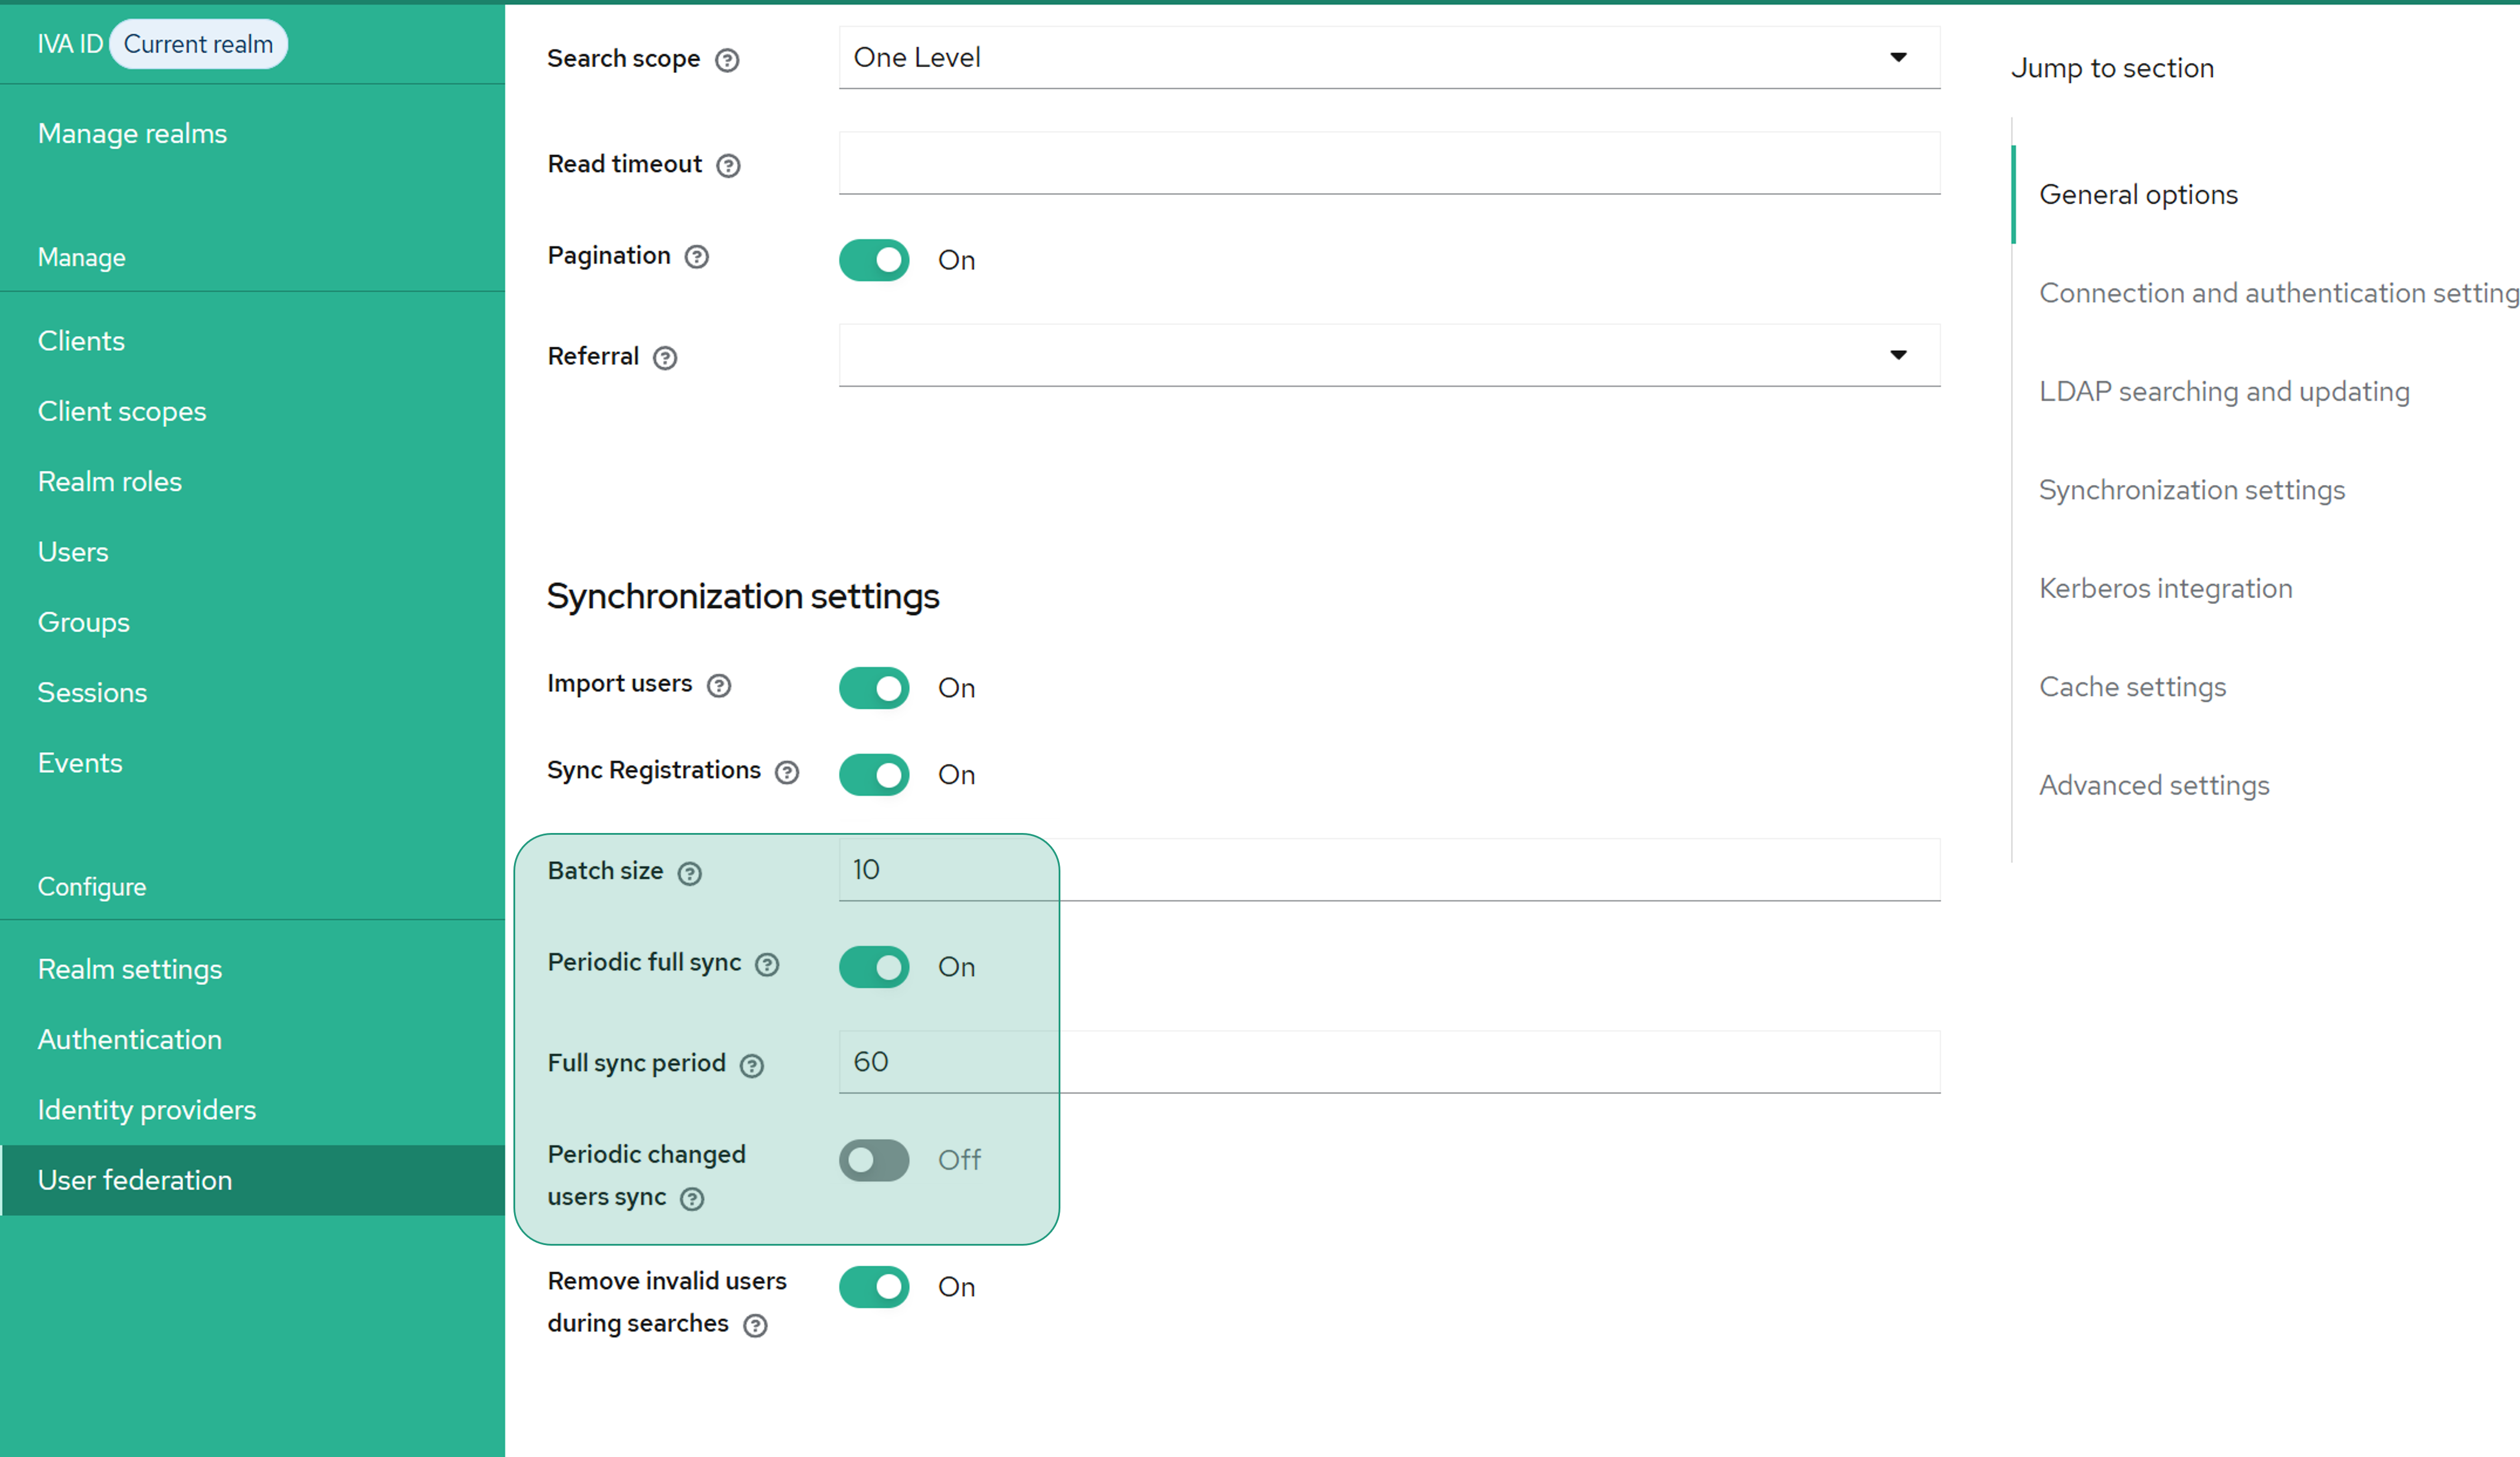Go to Realm settings menu item

(x=130, y=969)
